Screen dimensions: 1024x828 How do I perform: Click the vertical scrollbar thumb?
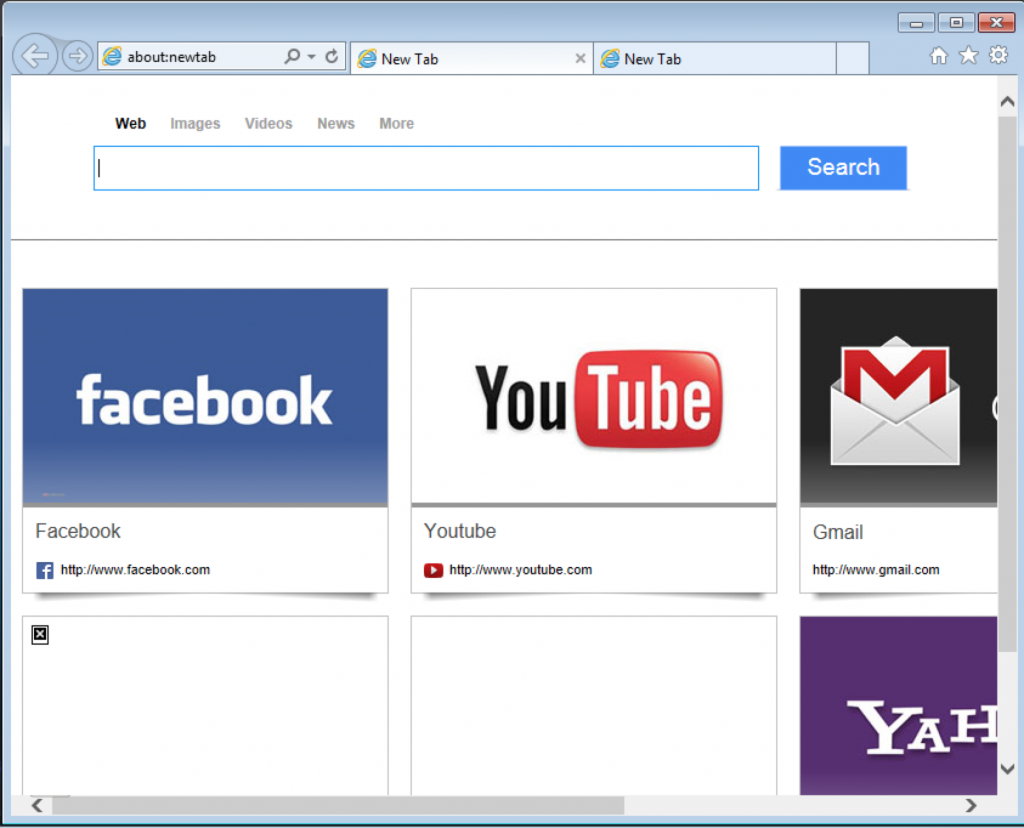[1007, 385]
